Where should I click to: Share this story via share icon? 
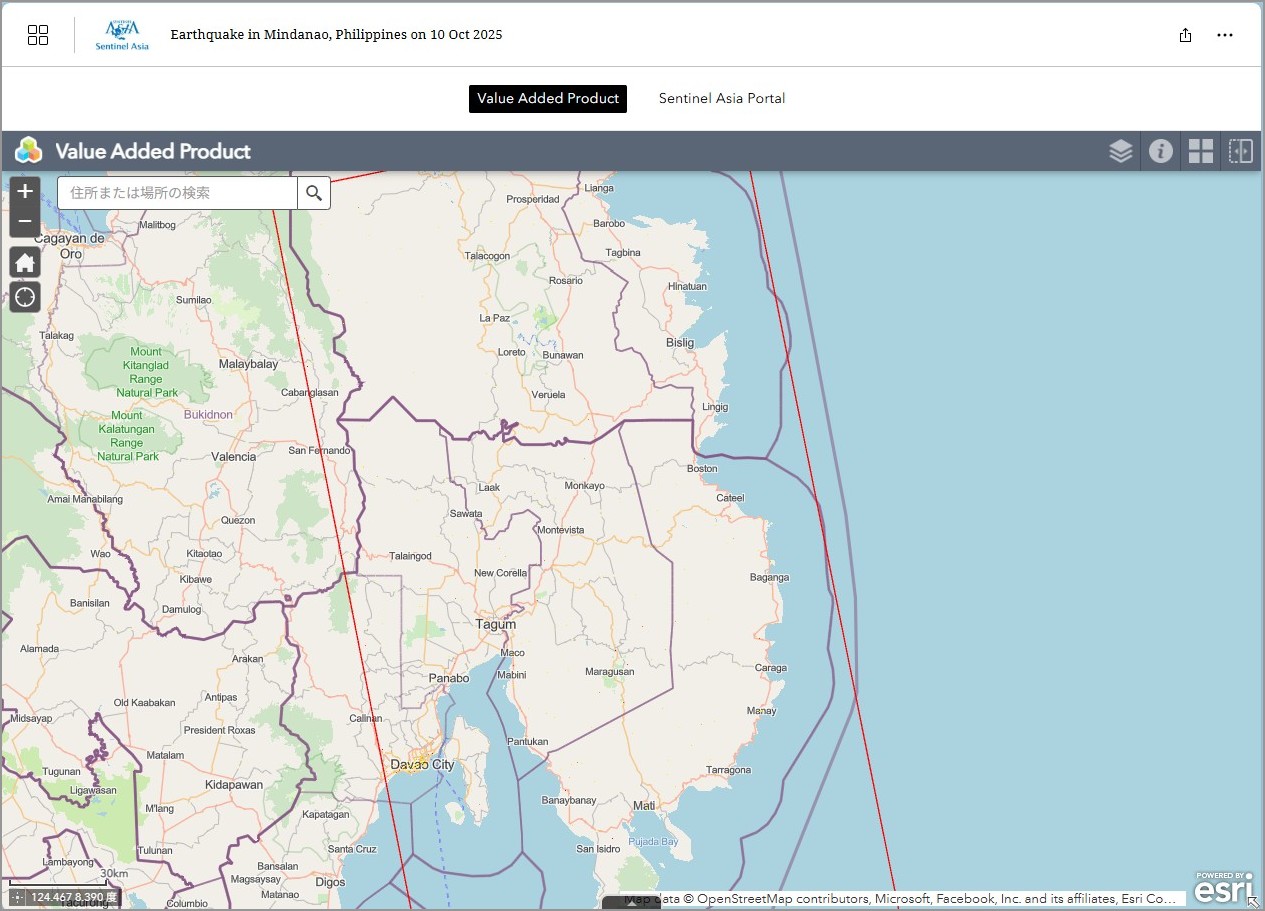tap(1185, 35)
